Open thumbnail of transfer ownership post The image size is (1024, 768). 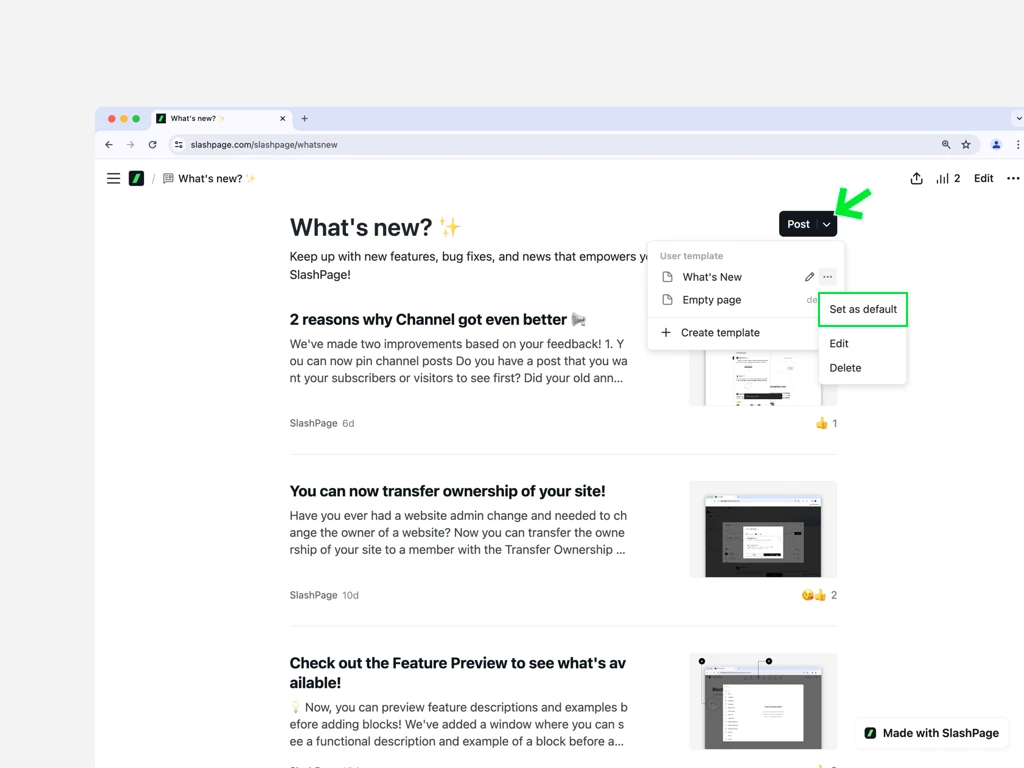pos(763,530)
